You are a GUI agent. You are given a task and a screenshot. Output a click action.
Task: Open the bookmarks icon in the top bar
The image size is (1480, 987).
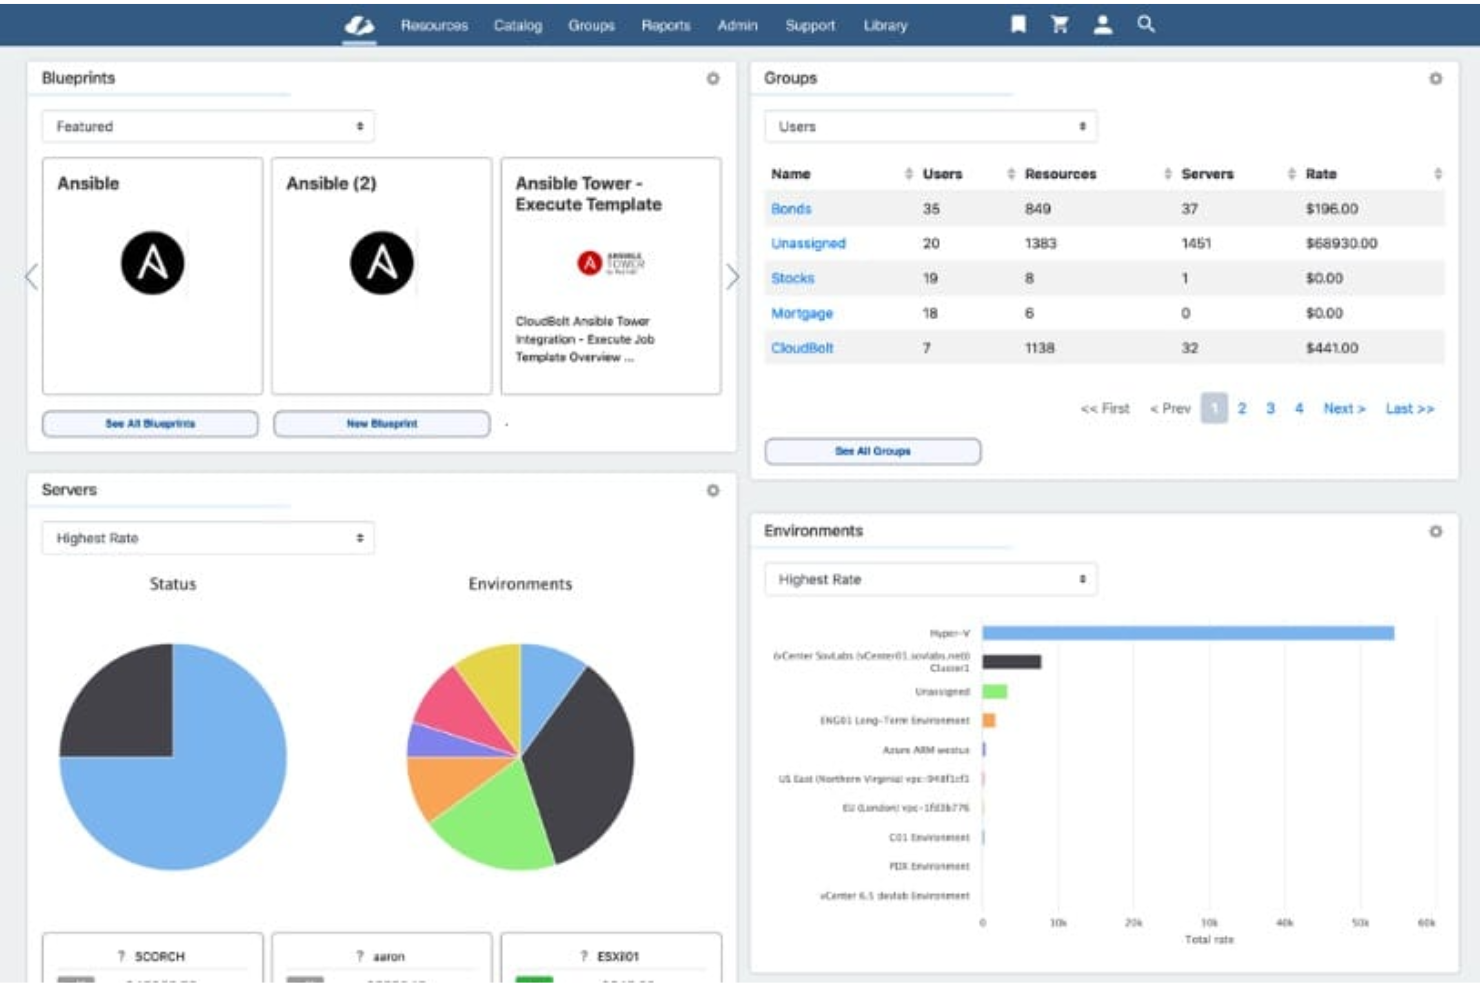1020,25
